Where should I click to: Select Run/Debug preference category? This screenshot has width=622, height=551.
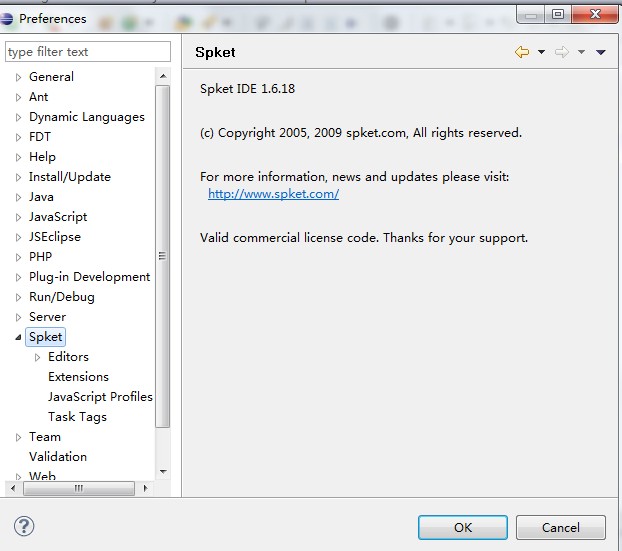pyautogui.click(x=62, y=297)
